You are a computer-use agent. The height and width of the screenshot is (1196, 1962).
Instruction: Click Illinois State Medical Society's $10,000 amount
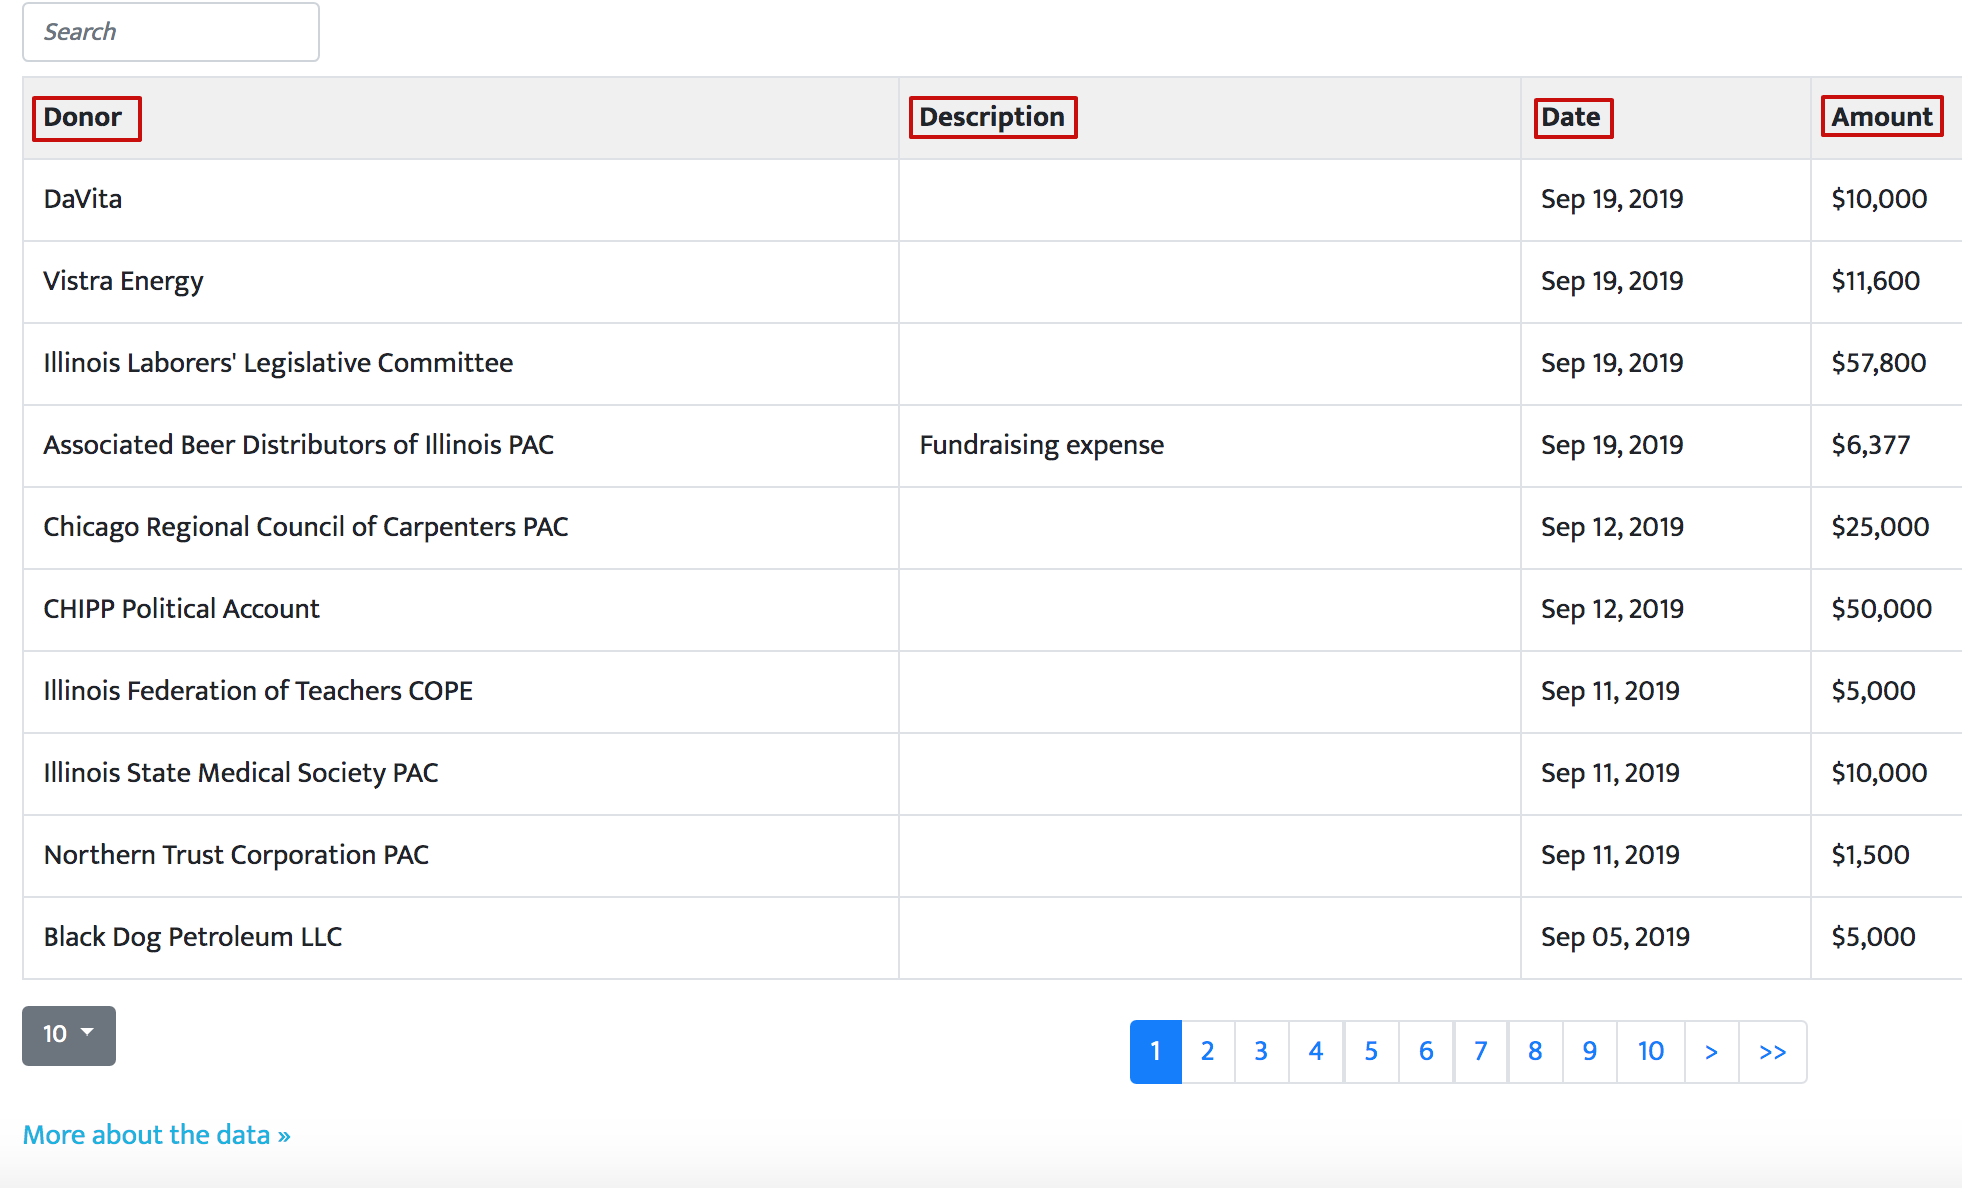1886,774
